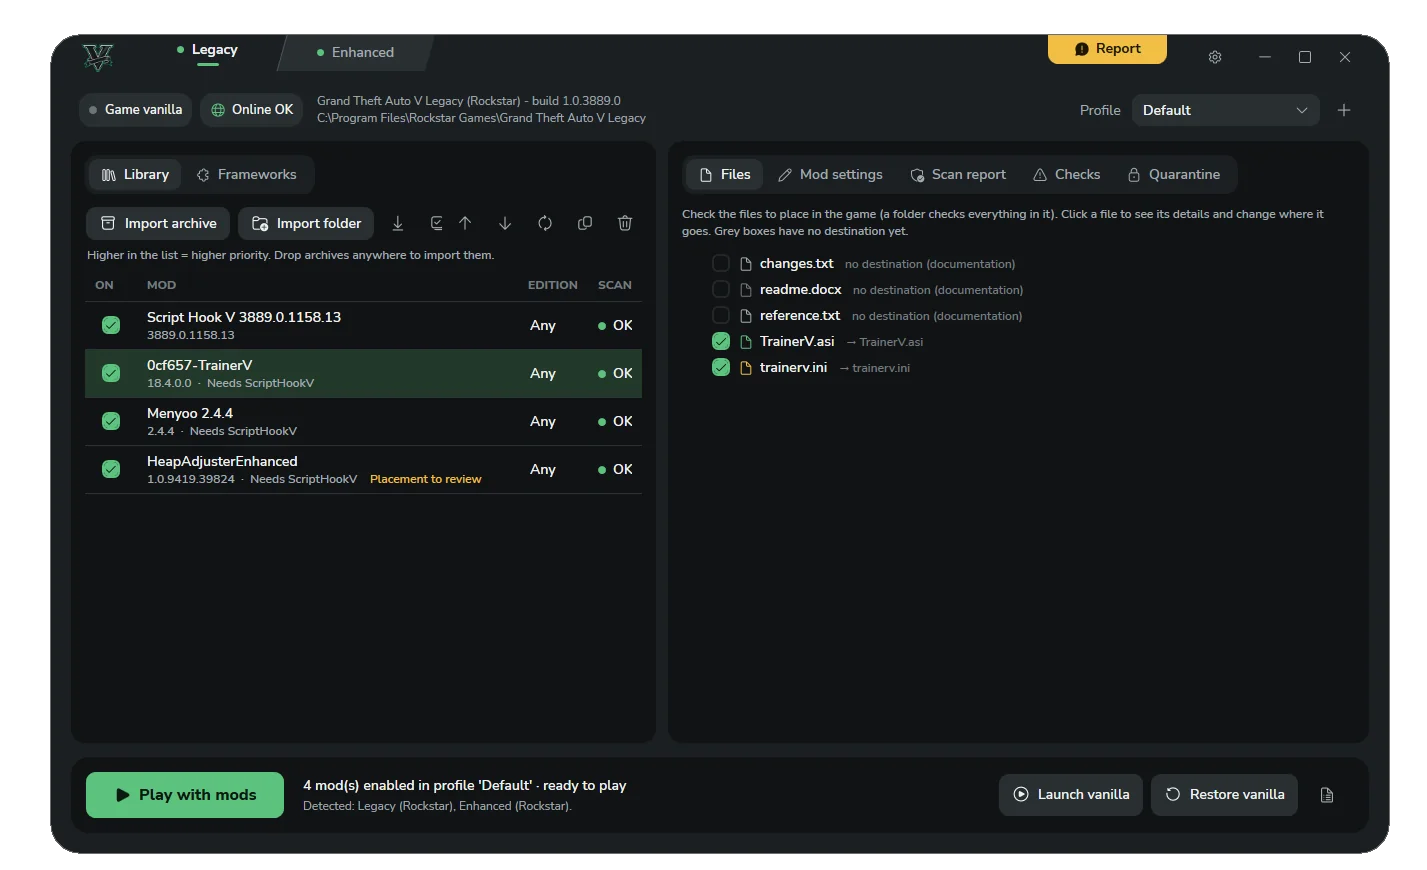Disable the Script Hook V mod checkbox
This screenshot has height=870, width=1427.
111,325
